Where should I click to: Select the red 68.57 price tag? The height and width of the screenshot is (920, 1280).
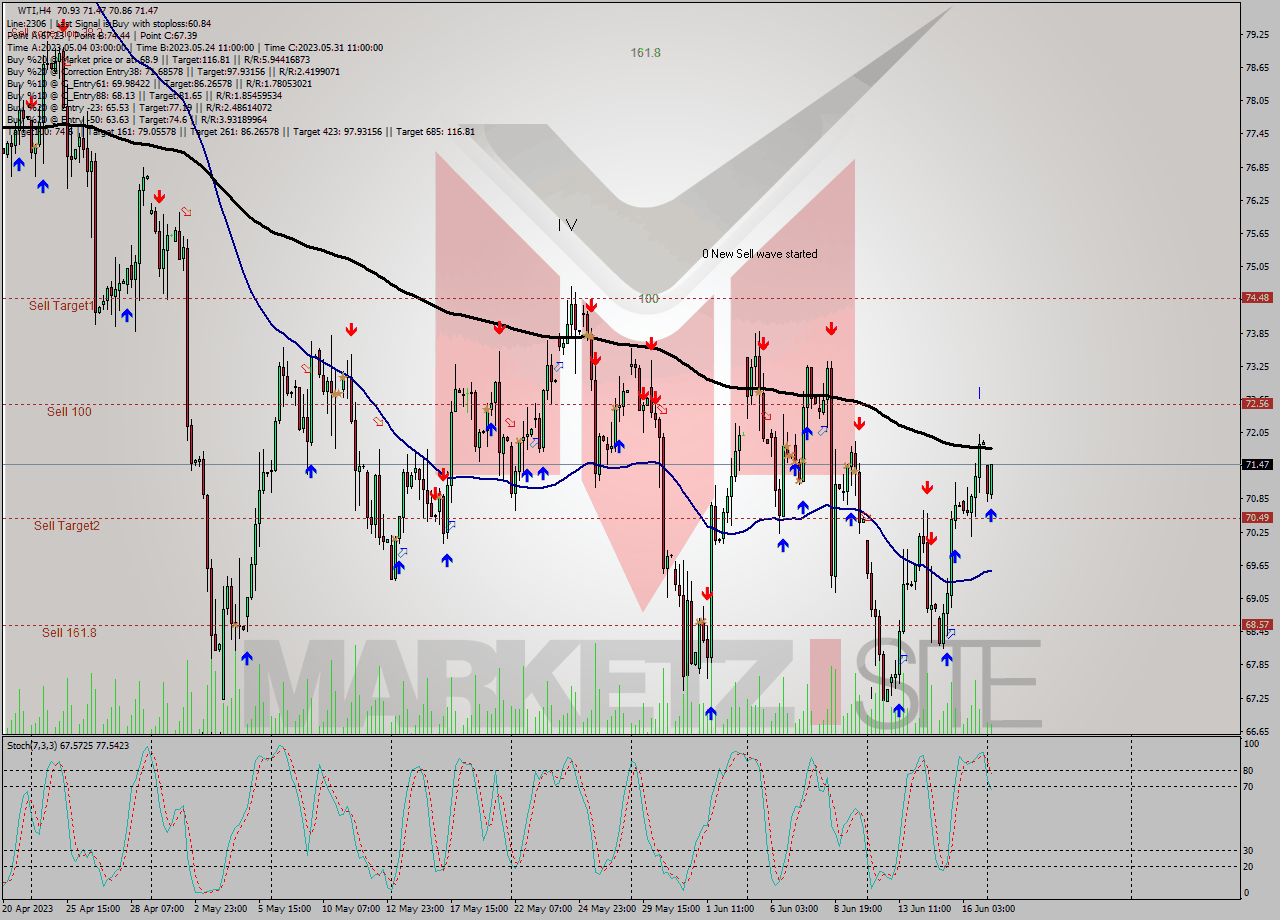(x=1258, y=624)
